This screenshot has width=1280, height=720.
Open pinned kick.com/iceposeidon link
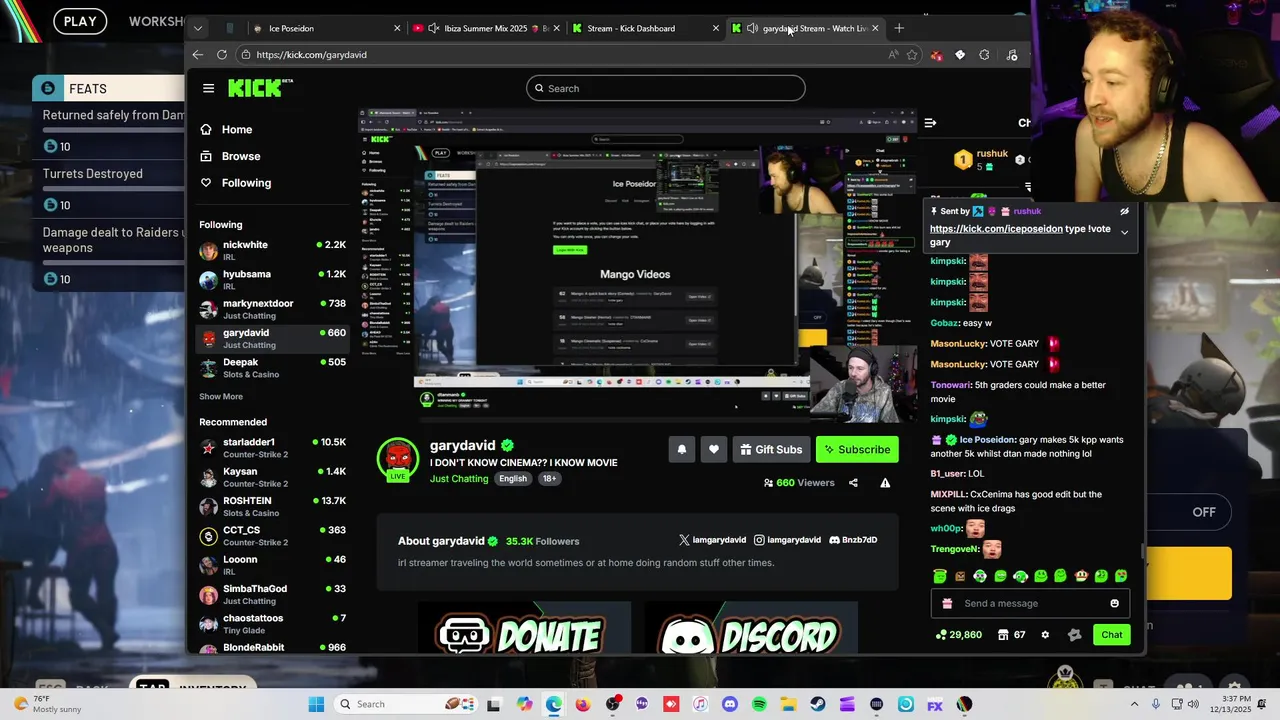[996, 229]
